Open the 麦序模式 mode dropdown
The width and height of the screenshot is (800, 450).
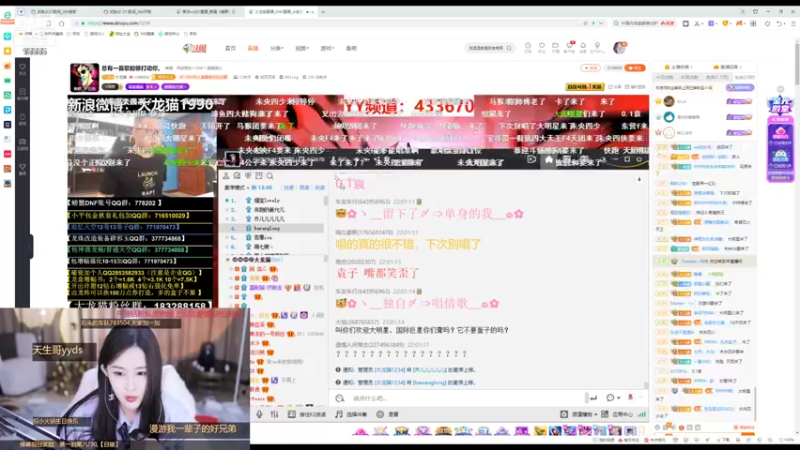236,188
